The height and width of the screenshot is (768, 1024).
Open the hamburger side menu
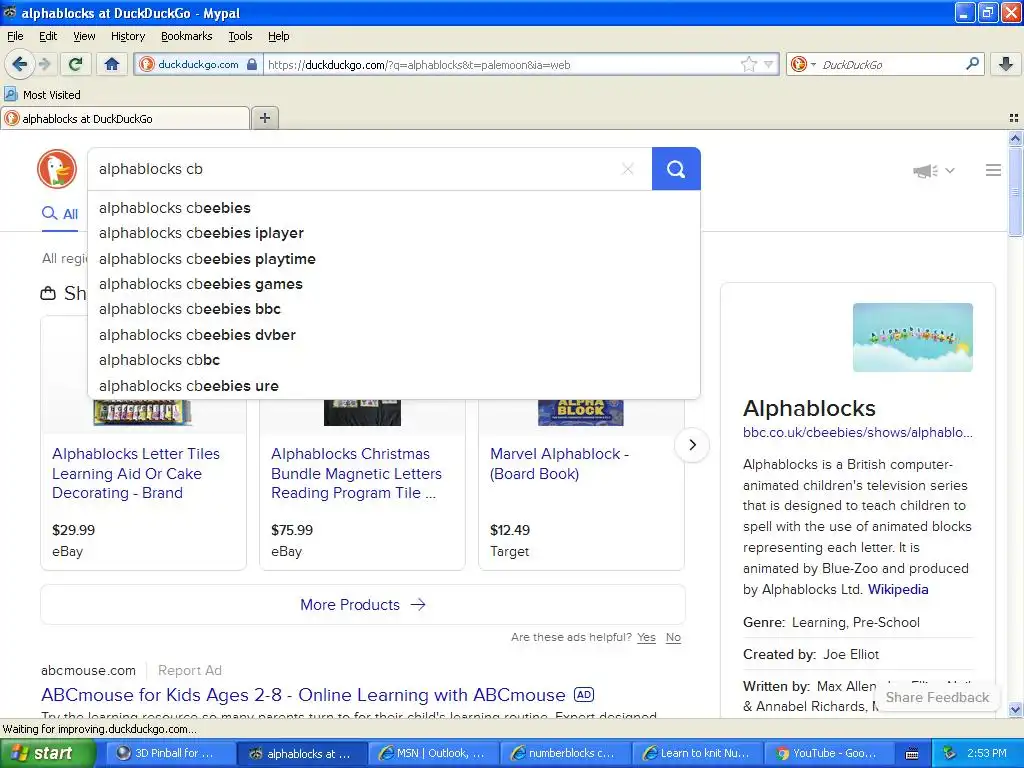993,170
